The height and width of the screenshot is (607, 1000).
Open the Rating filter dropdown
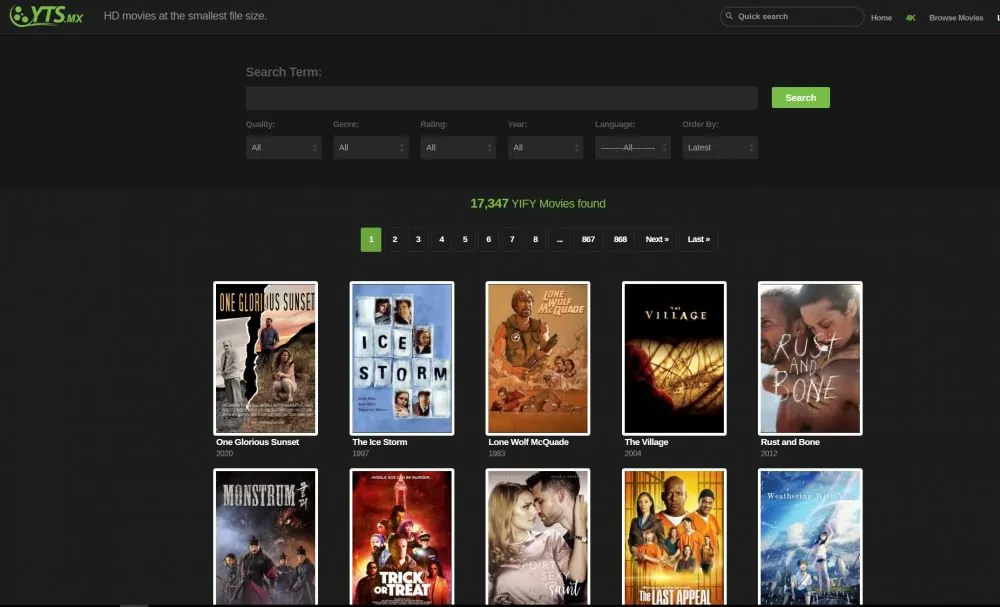click(x=457, y=148)
